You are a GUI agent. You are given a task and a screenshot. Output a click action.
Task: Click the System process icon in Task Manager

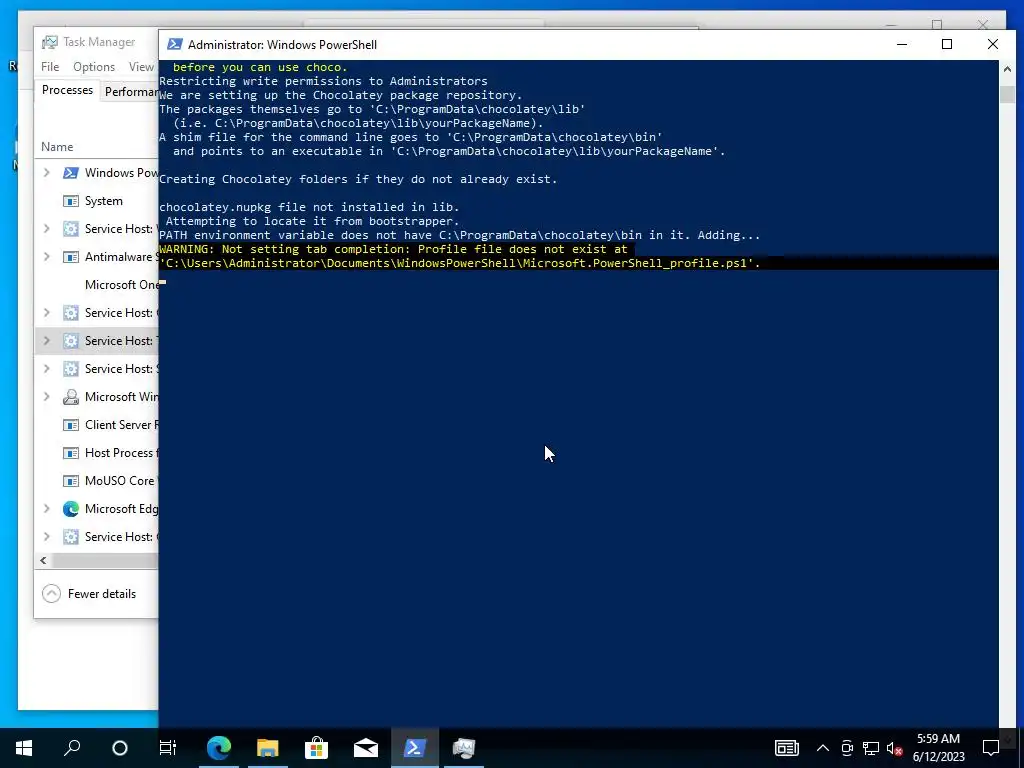[71, 201]
